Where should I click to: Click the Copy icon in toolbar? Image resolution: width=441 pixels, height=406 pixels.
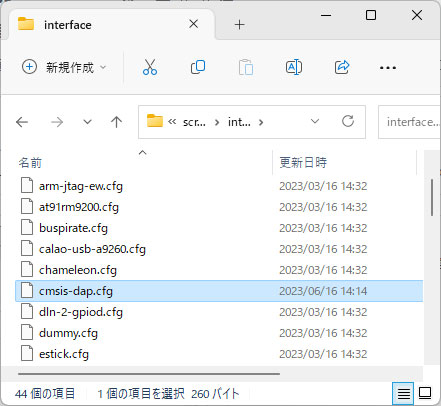point(198,67)
